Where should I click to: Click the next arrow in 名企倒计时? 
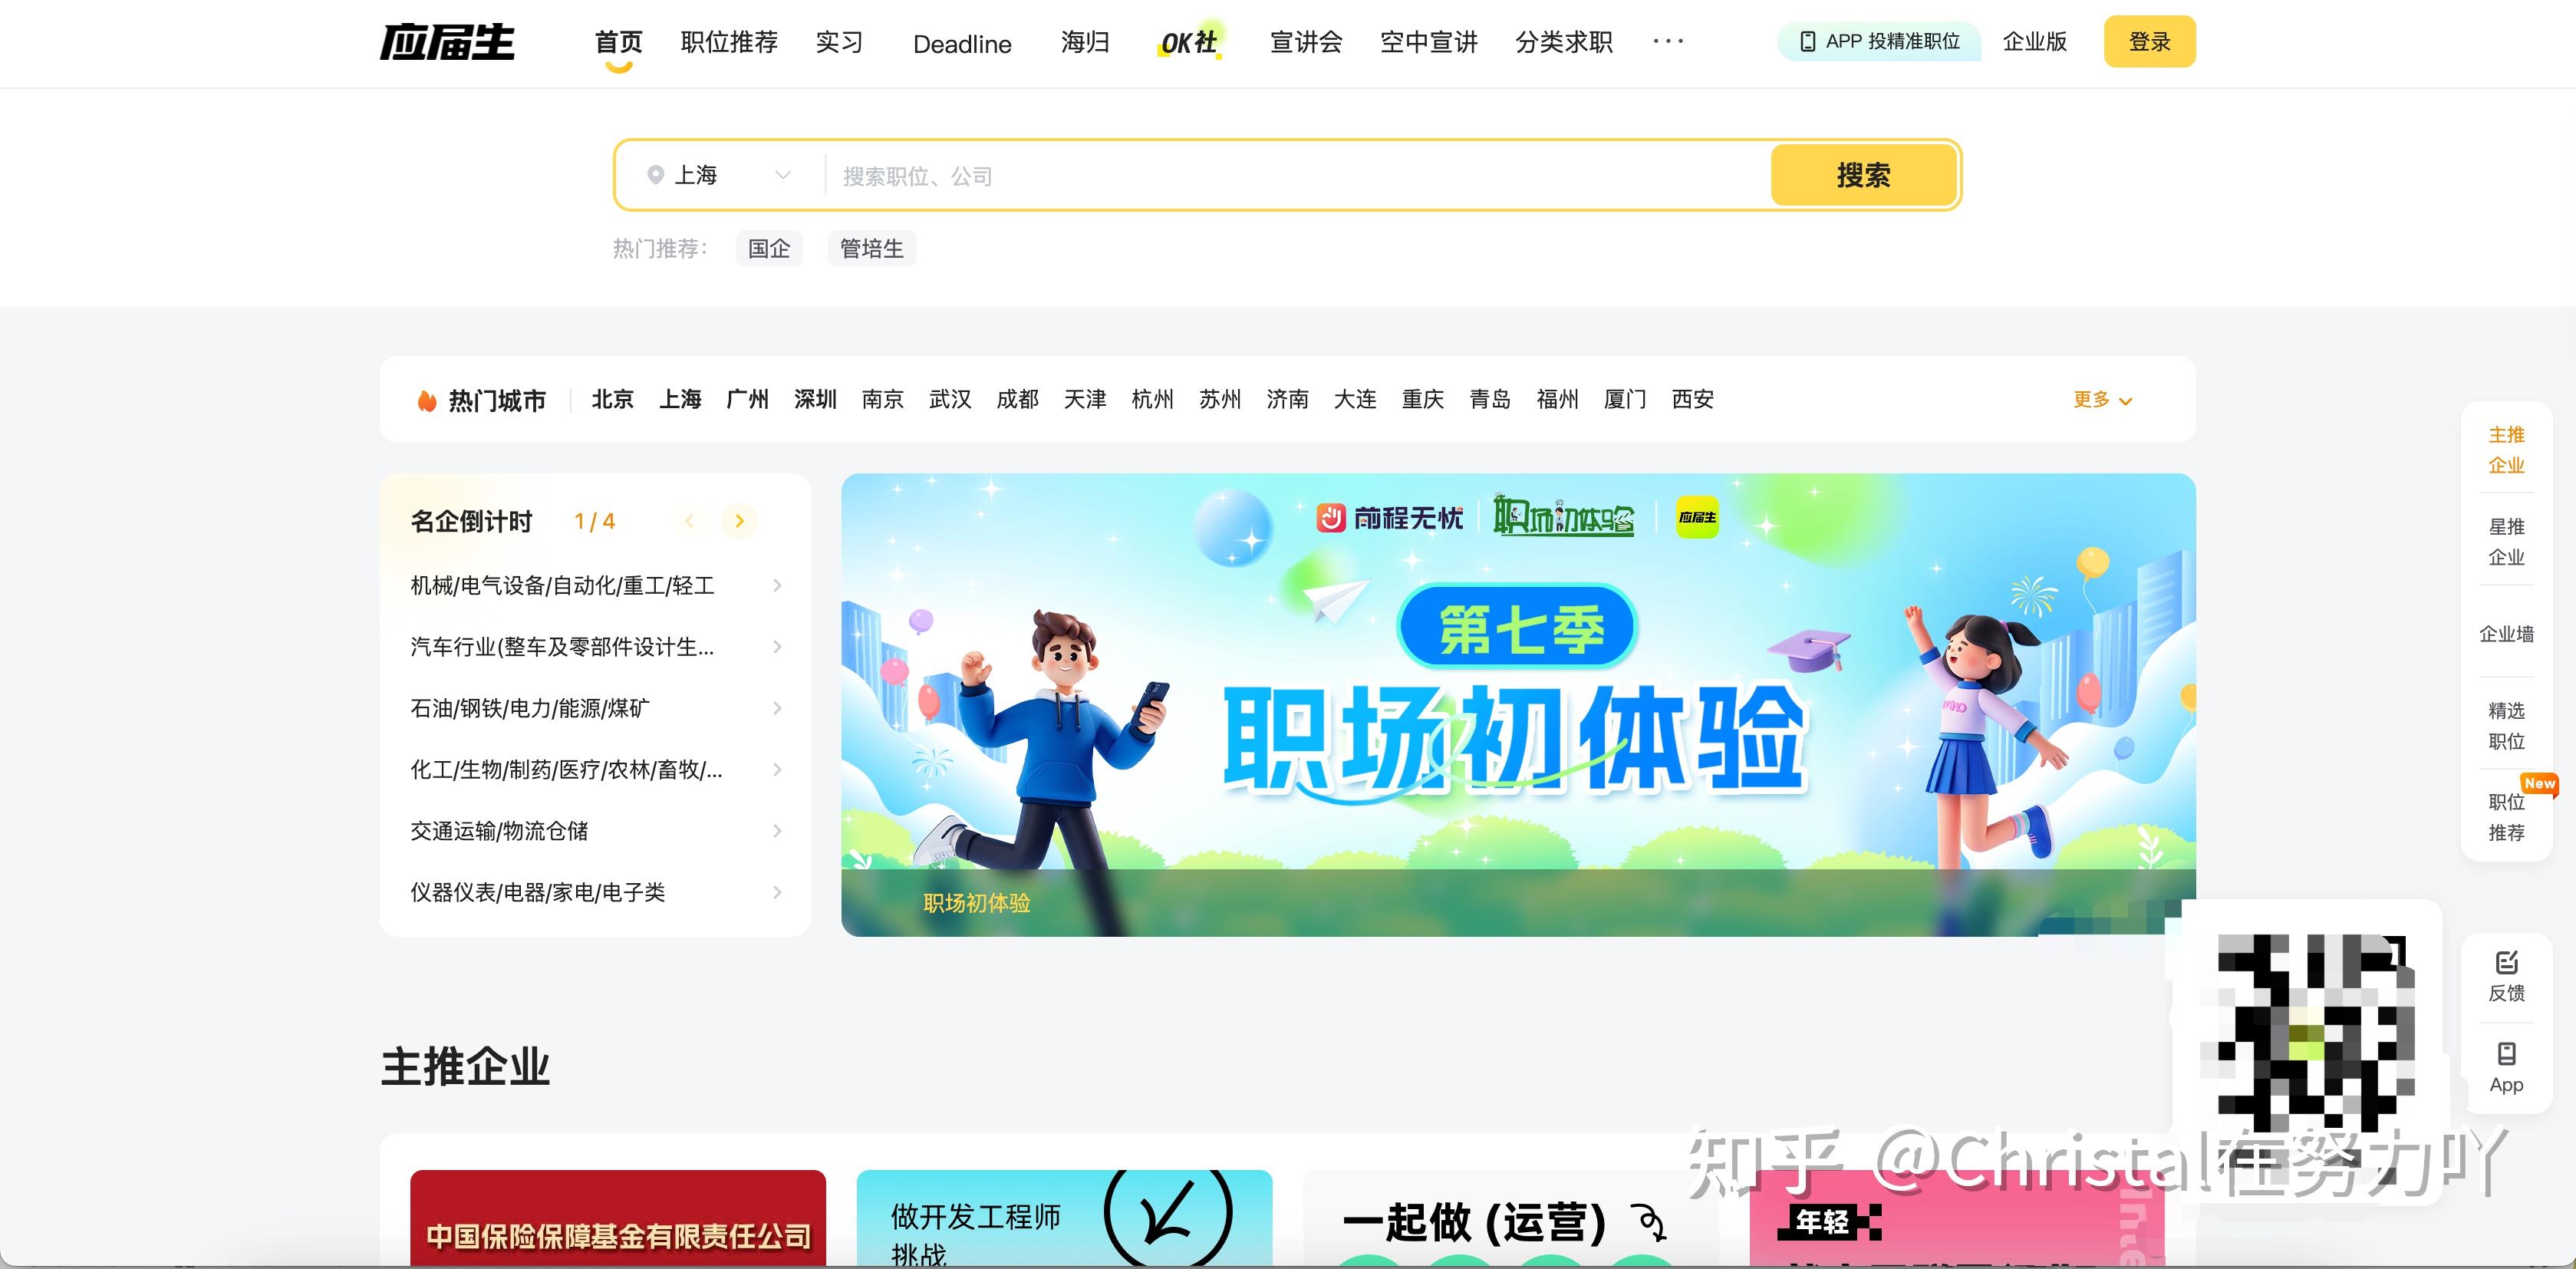739,521
